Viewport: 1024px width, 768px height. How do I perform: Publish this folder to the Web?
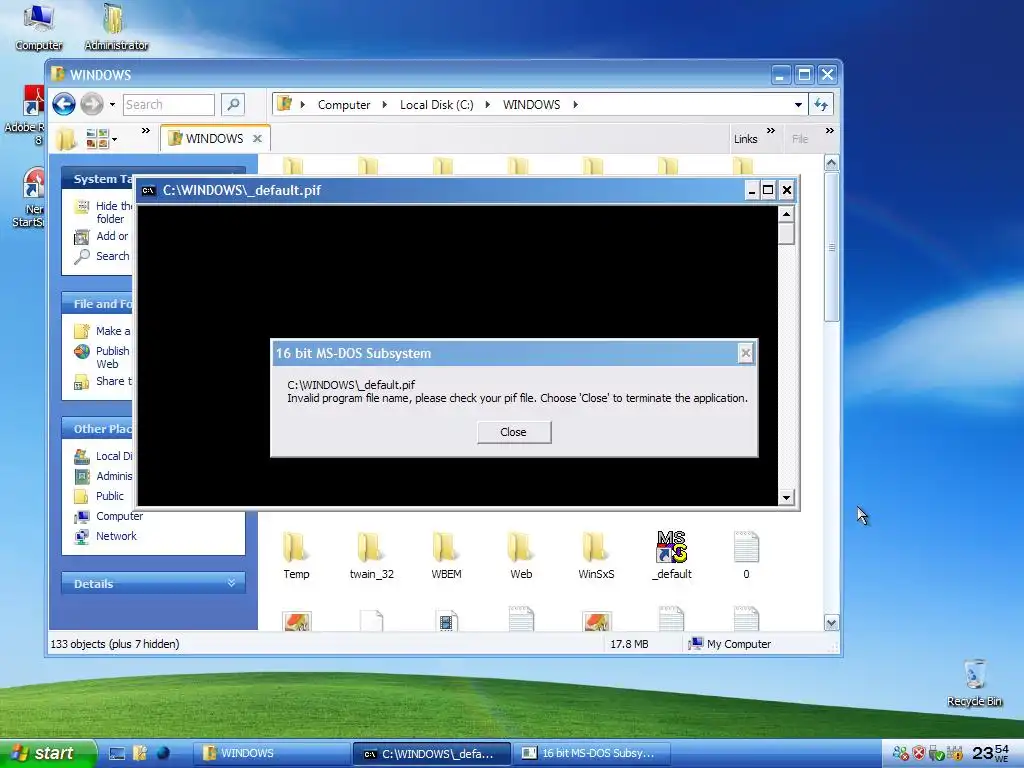(x=103, y=357)
